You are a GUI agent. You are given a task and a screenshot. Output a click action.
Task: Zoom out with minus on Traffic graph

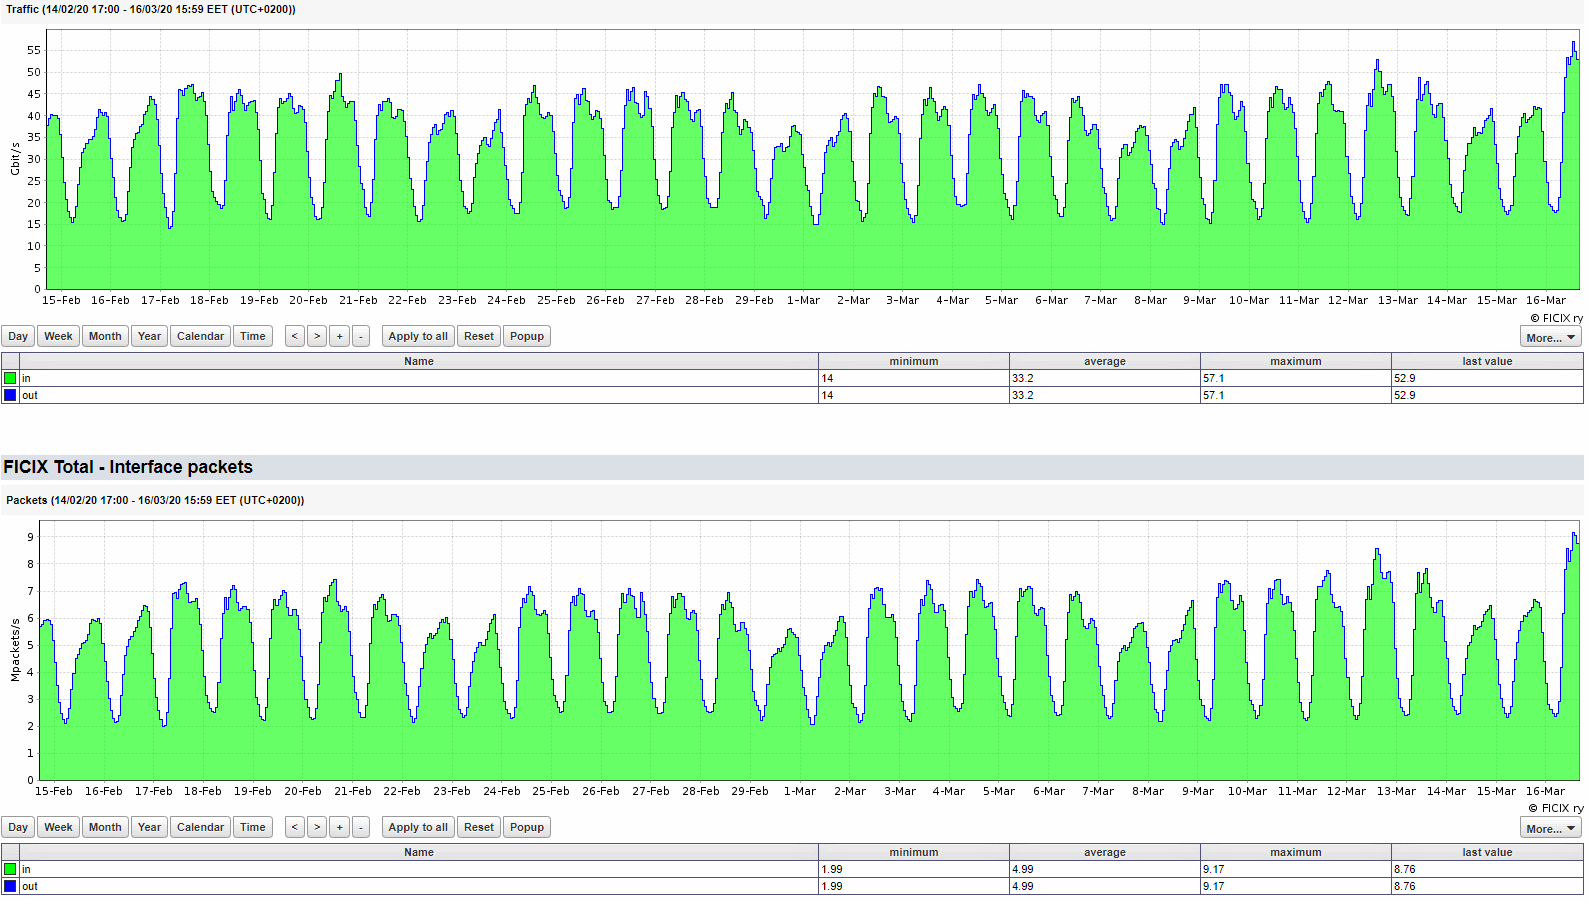[361, 336]
